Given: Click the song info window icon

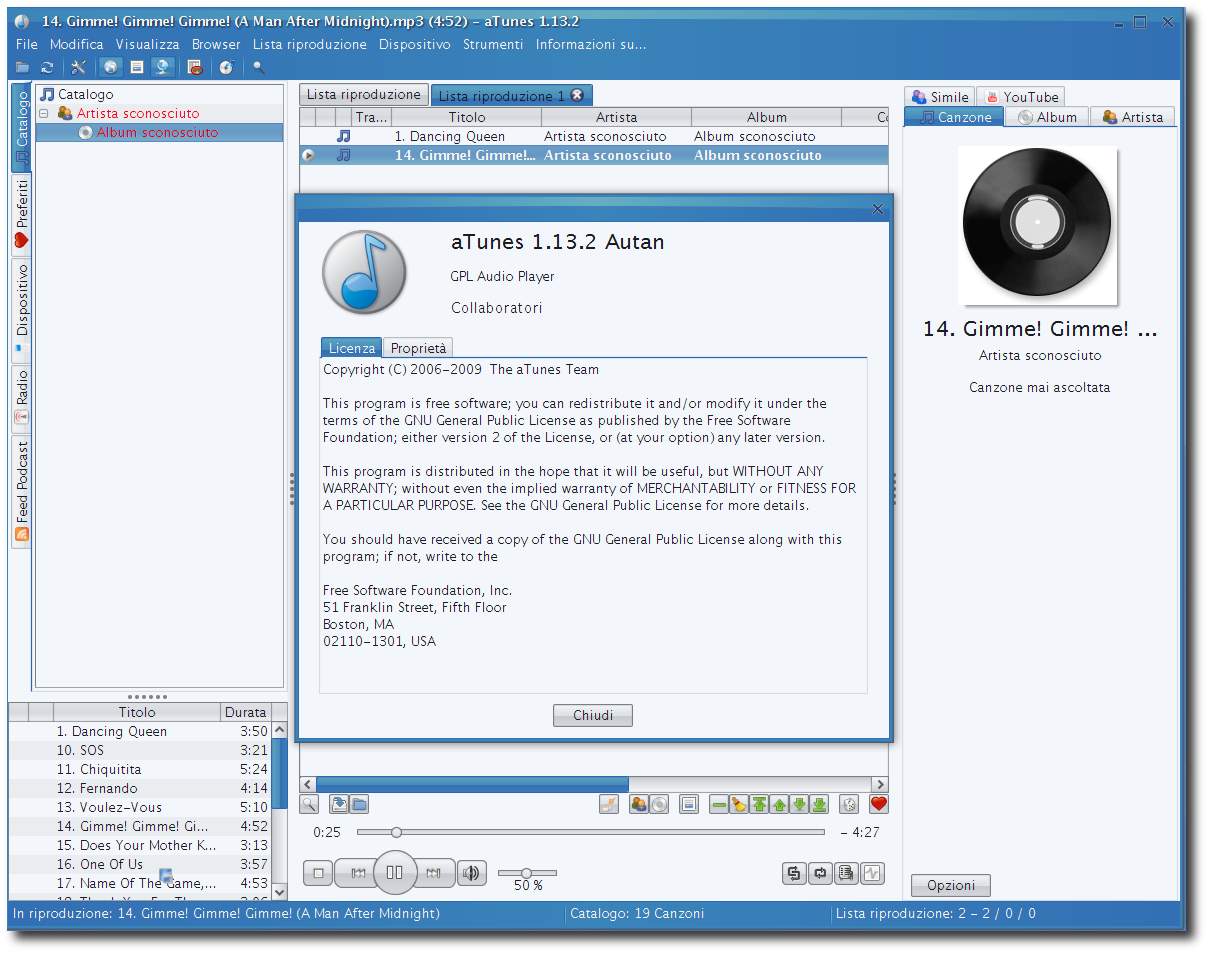Looking at the screenshot, I should pos(689,804).
